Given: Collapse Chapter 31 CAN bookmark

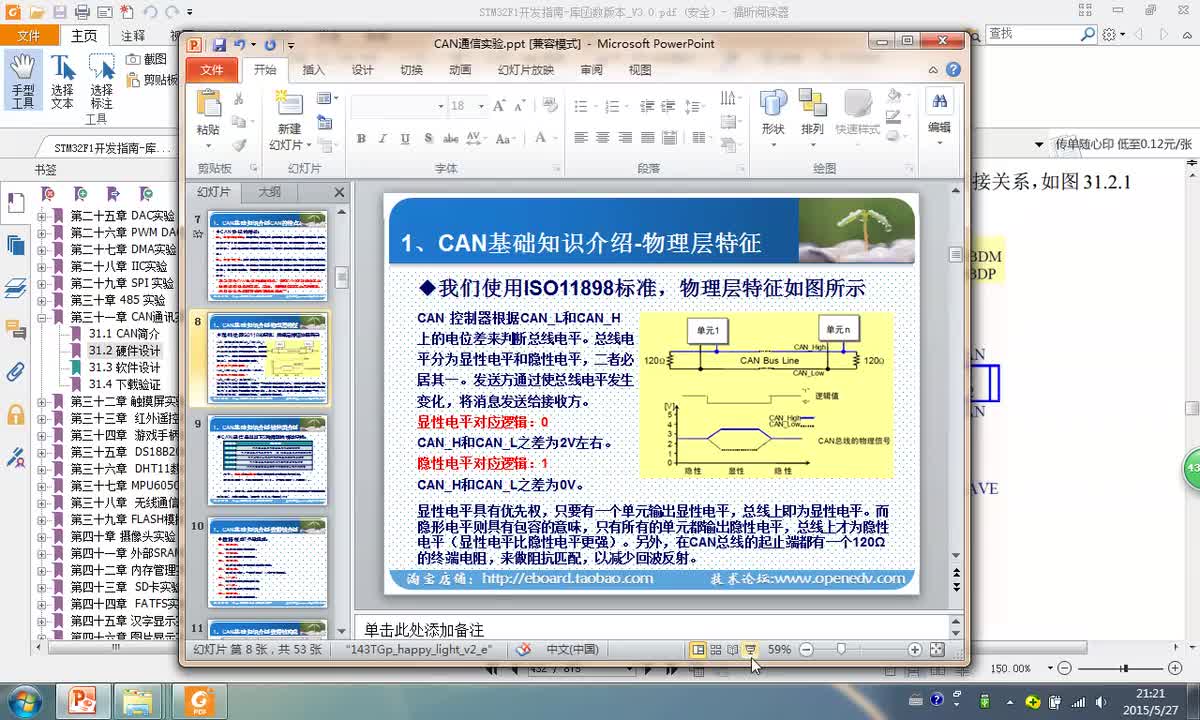Looking at the screenshot, I should pyautogui.click(x=42, y=317).
